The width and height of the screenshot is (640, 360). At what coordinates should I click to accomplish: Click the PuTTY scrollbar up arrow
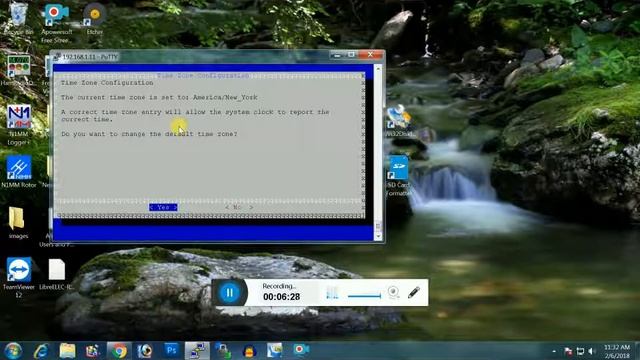(378, 68)
